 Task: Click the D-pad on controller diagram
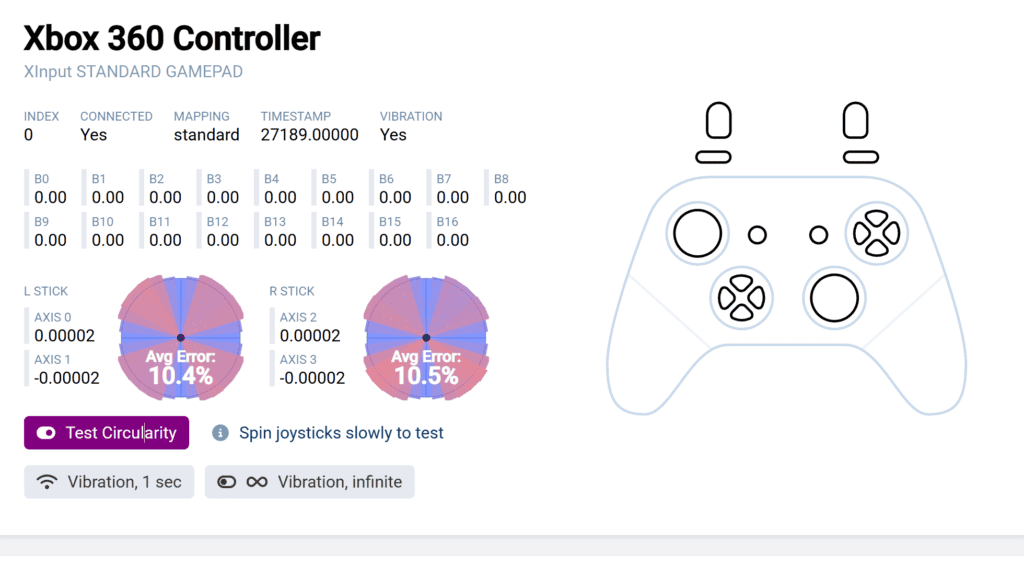(x=741, y=298)
